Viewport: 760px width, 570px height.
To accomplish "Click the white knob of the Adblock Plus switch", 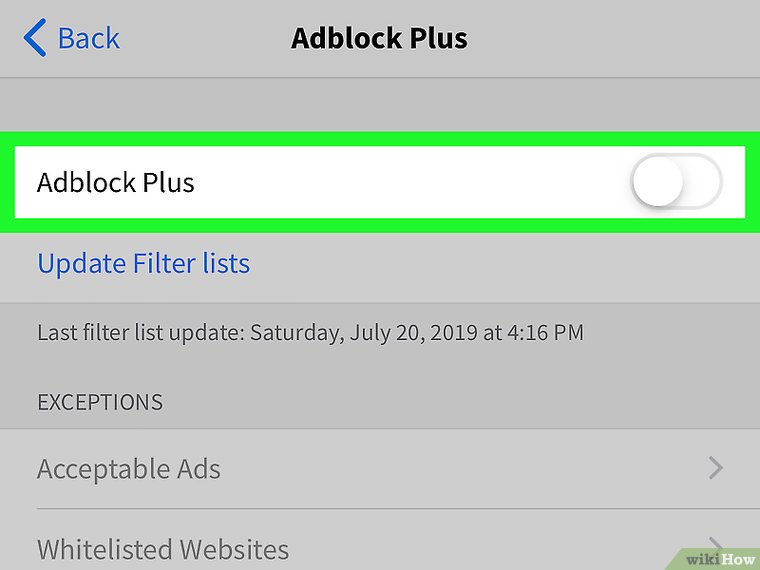I will pyautogui.click(x=658, y=183).
